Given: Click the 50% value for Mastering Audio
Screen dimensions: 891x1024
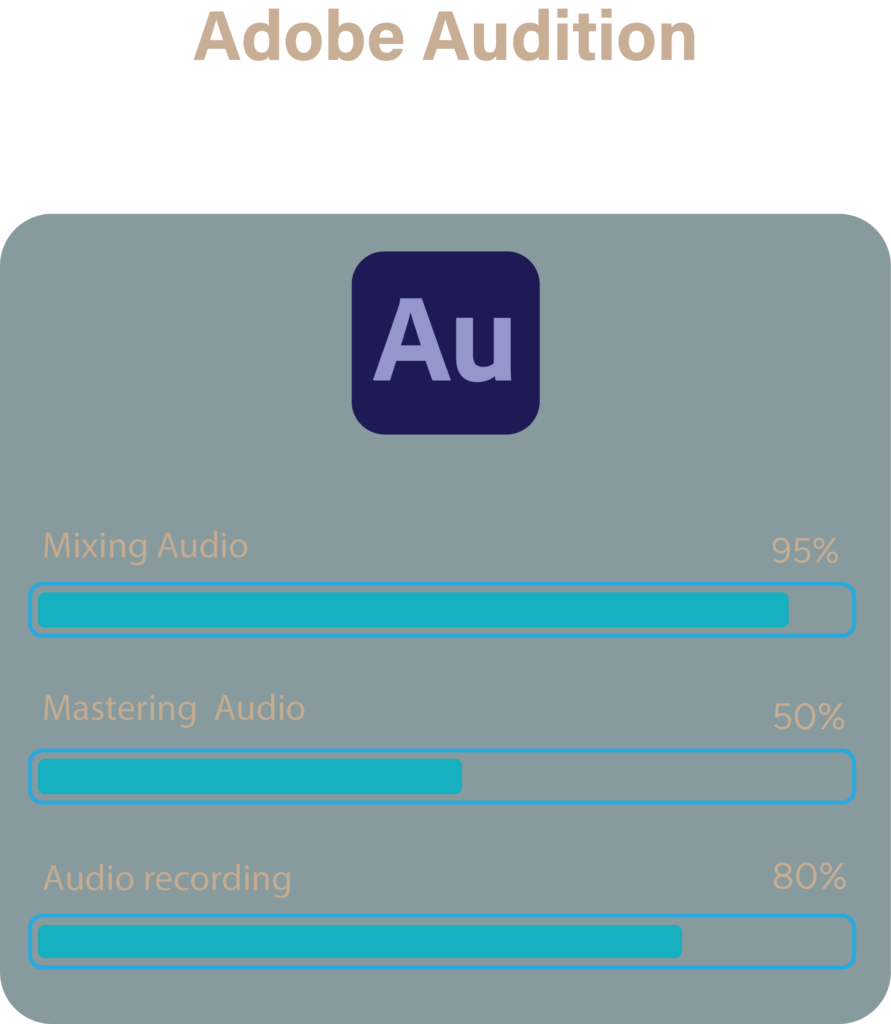Looking at the screenshot, I should (x=808, y=717).
